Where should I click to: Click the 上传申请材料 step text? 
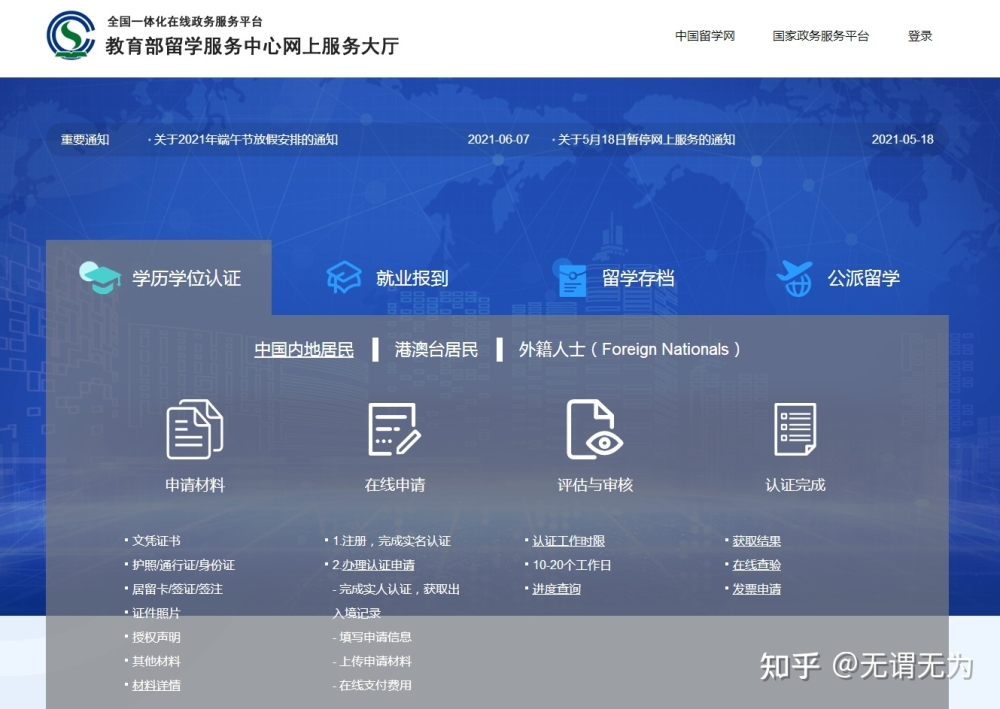pos(375,661)
